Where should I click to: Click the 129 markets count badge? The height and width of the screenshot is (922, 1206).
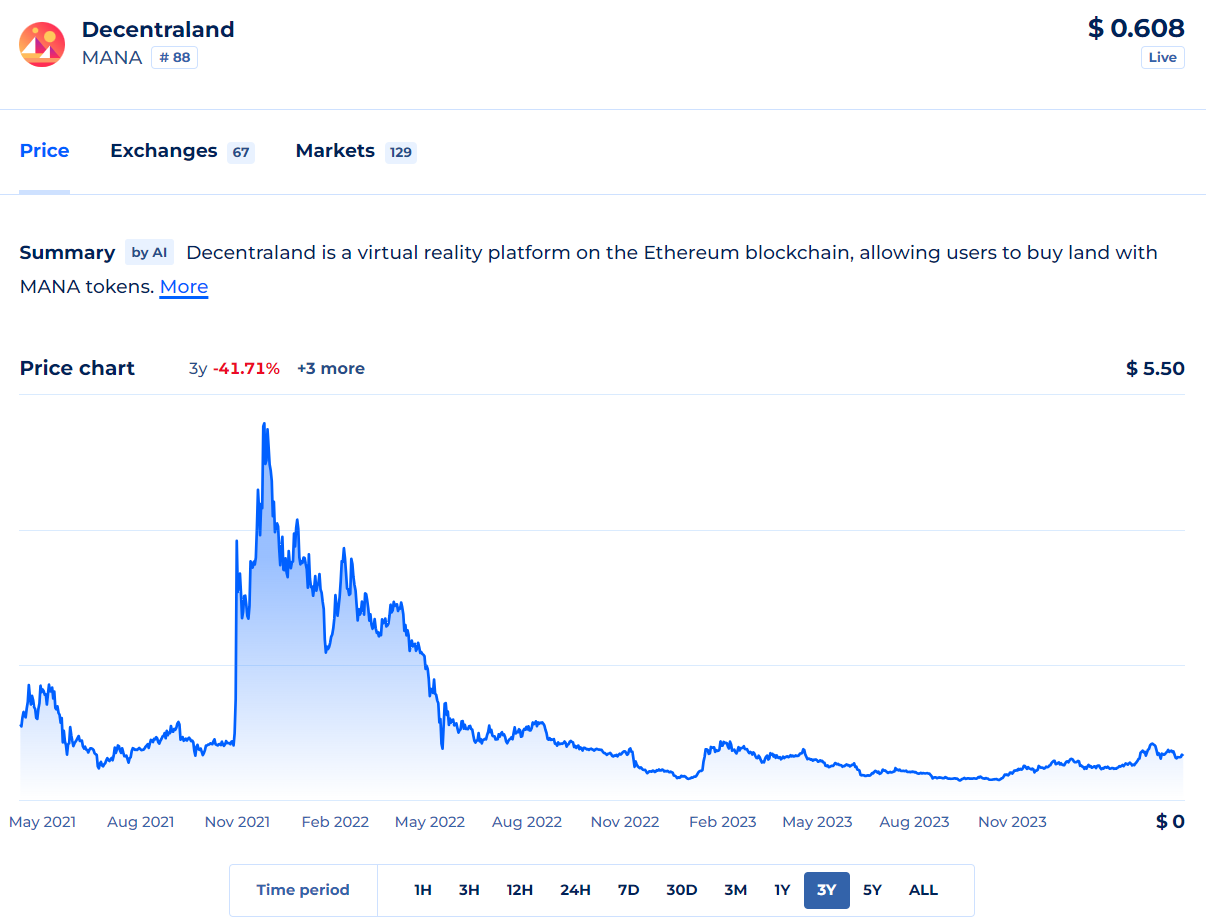tap(400, 152)
